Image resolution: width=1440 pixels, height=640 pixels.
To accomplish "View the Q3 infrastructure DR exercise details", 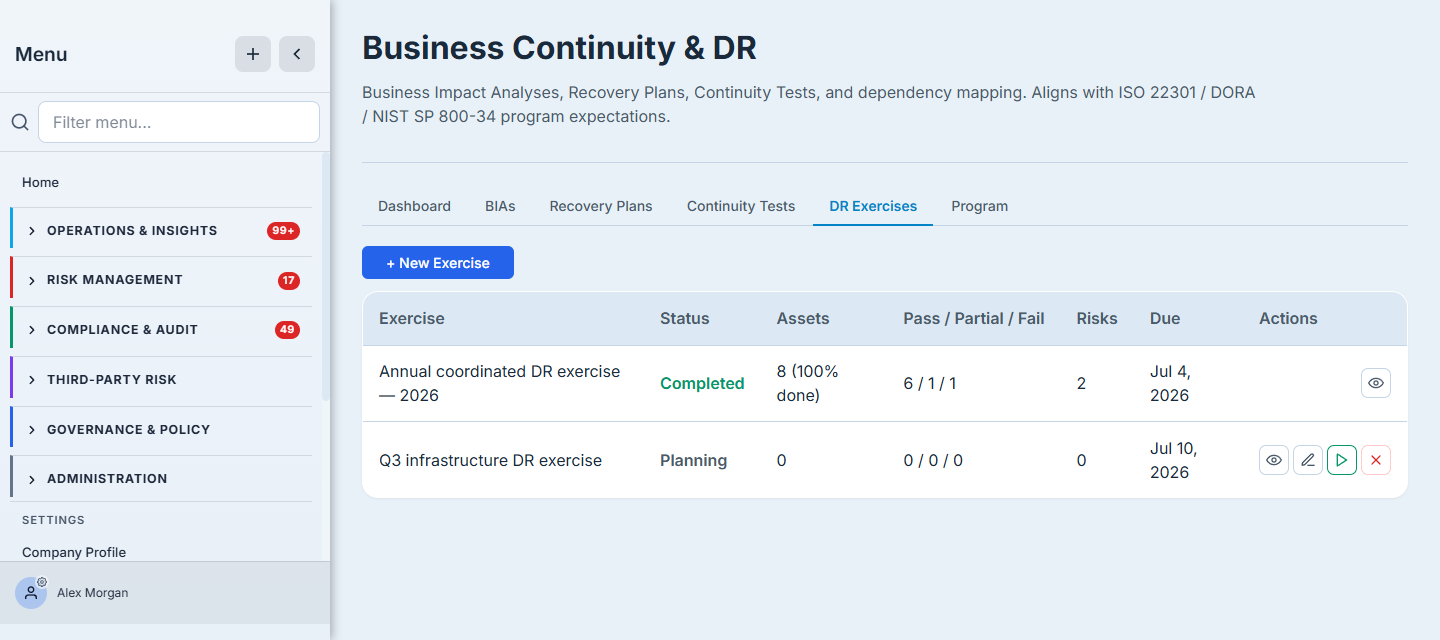I will tap(1274, 460).
